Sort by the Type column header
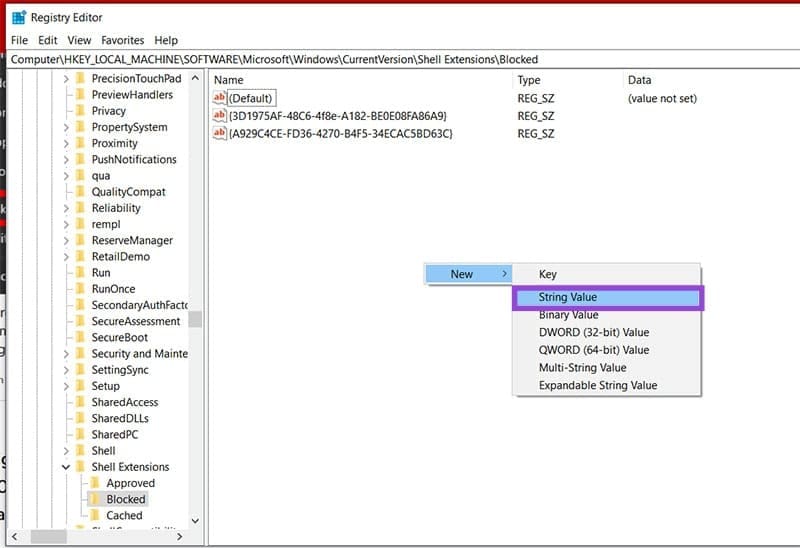Viewport: 800px width, 548px height. tap(529, 80)
